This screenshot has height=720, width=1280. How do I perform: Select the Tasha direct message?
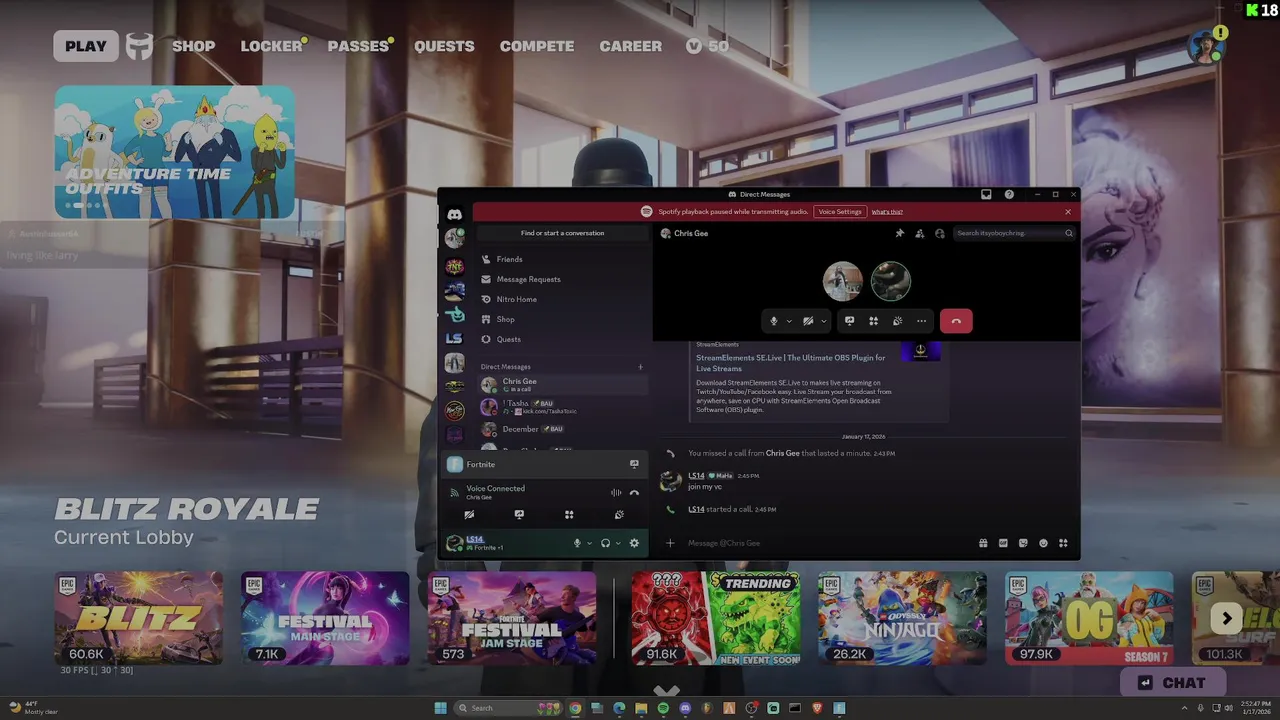tap(562, 407)
